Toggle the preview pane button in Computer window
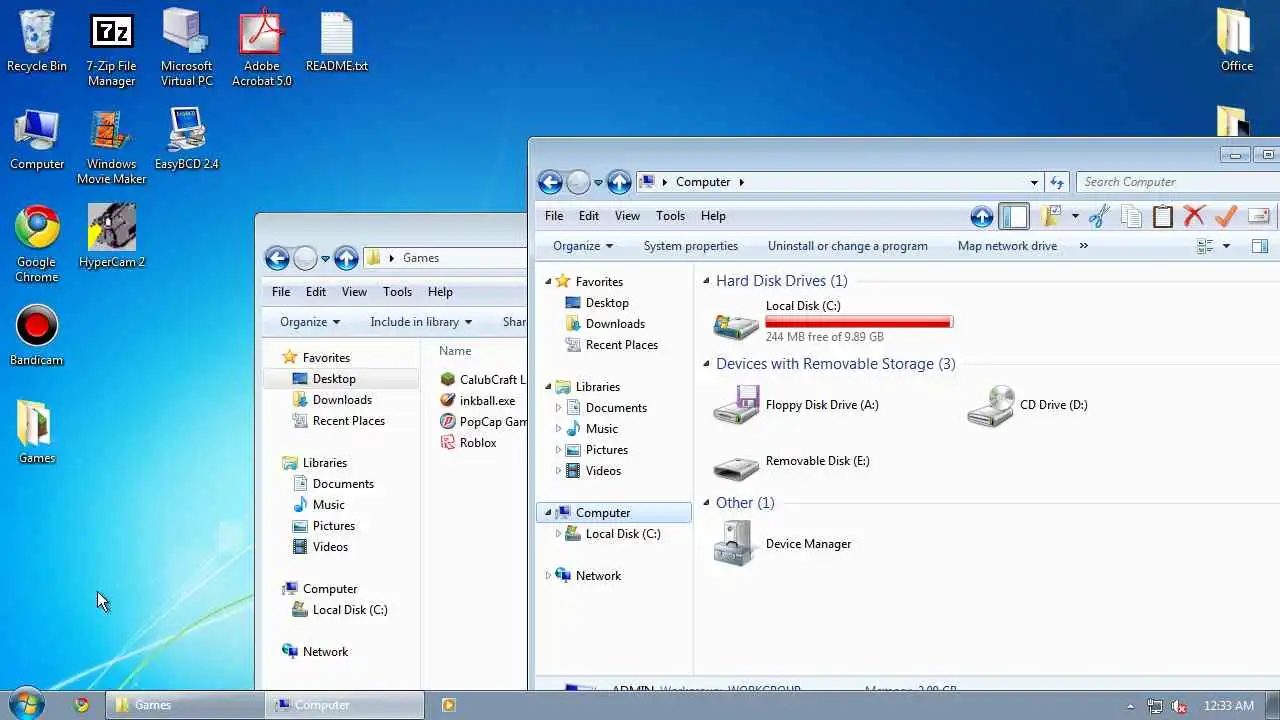This screenshot has height=720, width=1280. pos(1259,246)
